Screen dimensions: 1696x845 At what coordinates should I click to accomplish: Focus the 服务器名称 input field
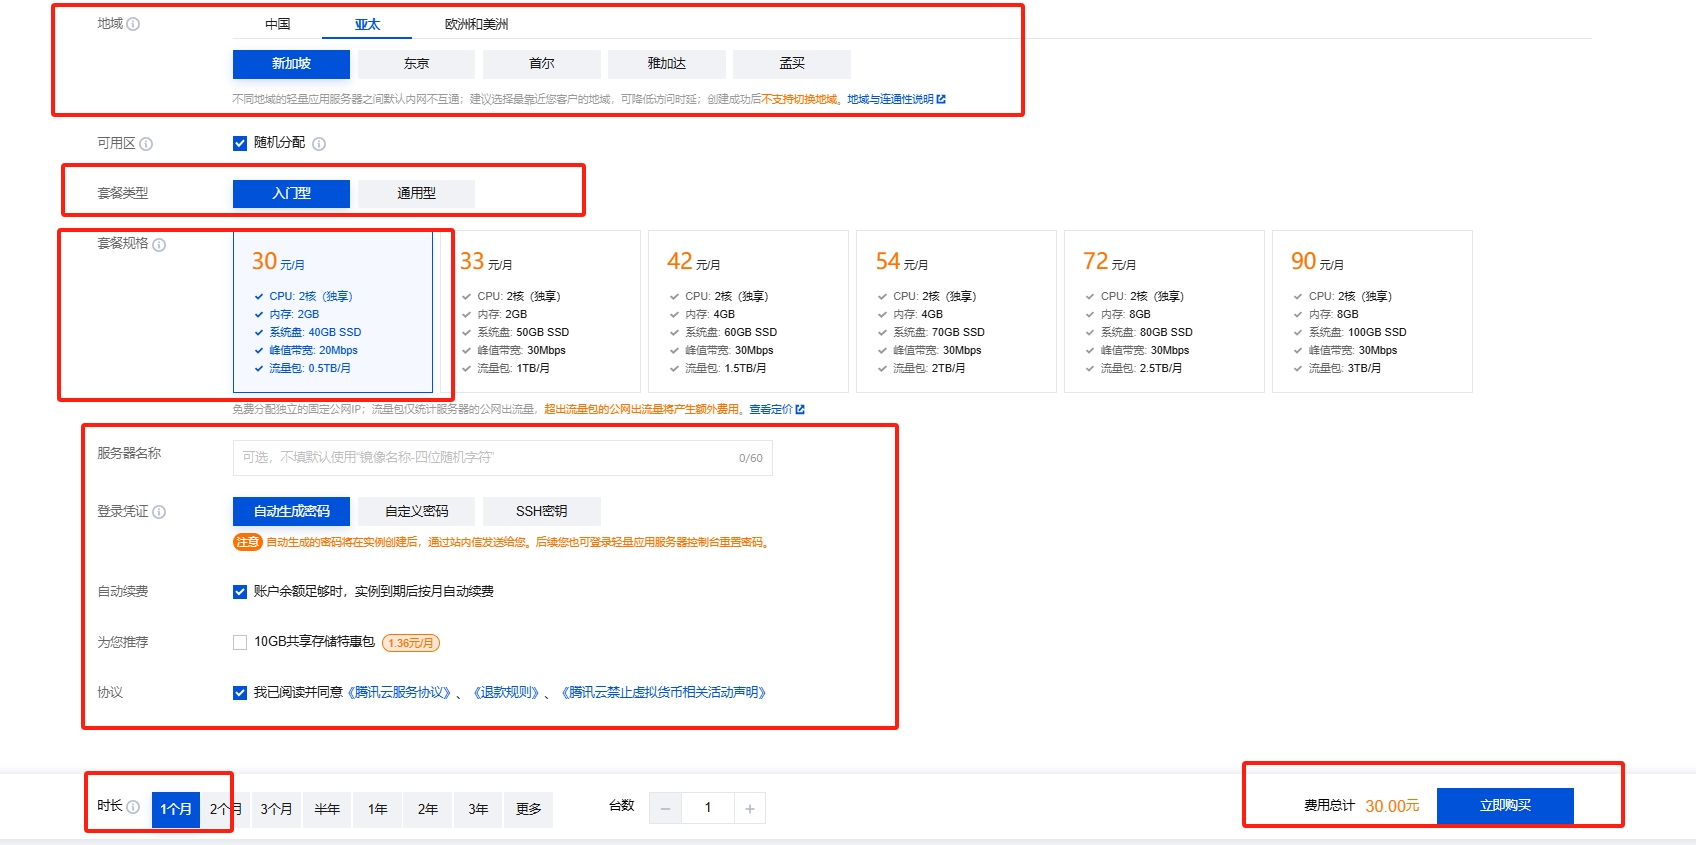pos(503,458)
